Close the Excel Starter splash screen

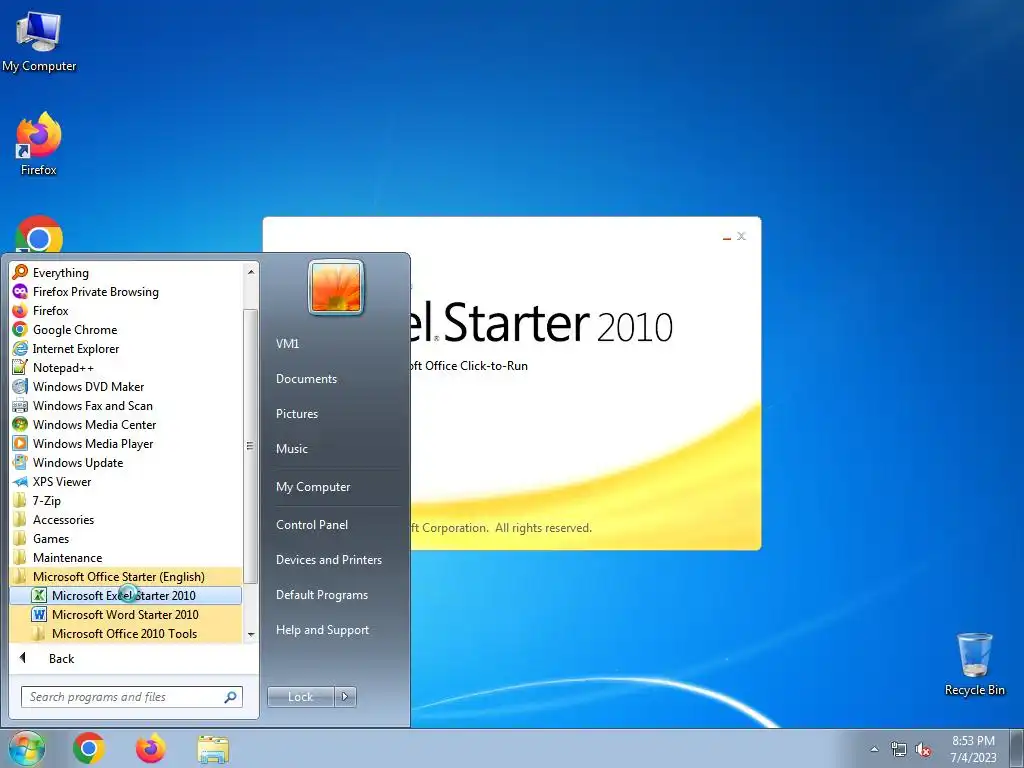point(741,236)
